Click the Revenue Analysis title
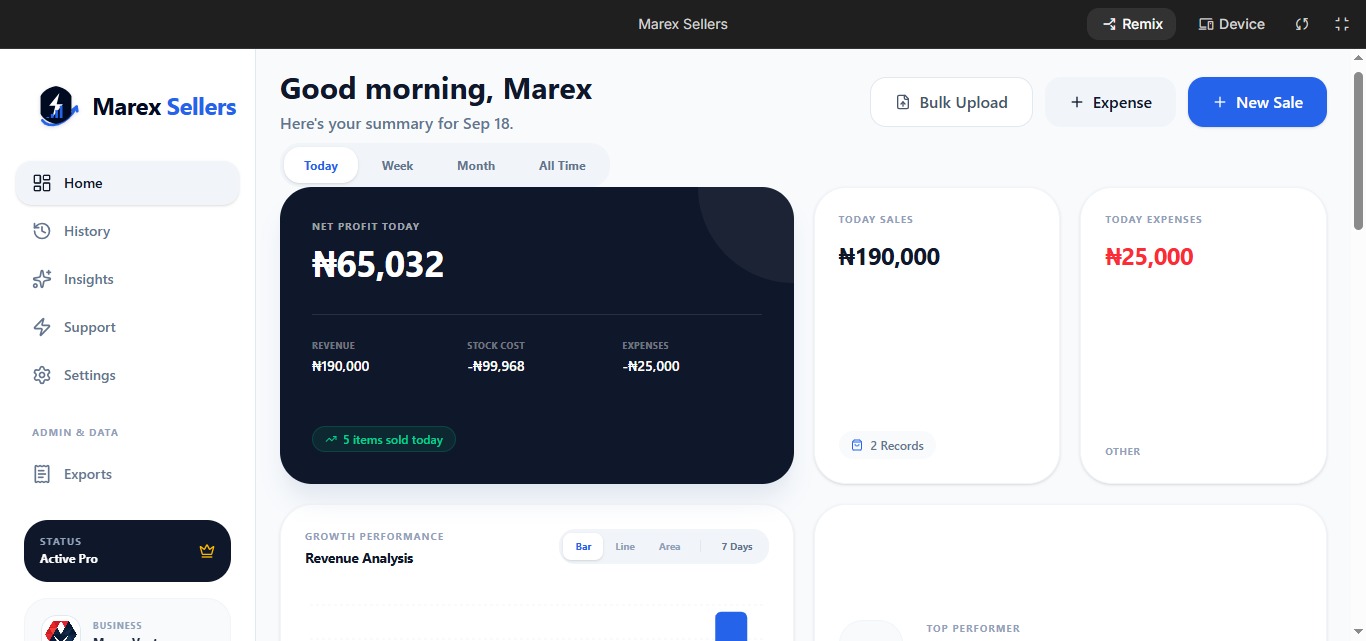 point(359,558)
